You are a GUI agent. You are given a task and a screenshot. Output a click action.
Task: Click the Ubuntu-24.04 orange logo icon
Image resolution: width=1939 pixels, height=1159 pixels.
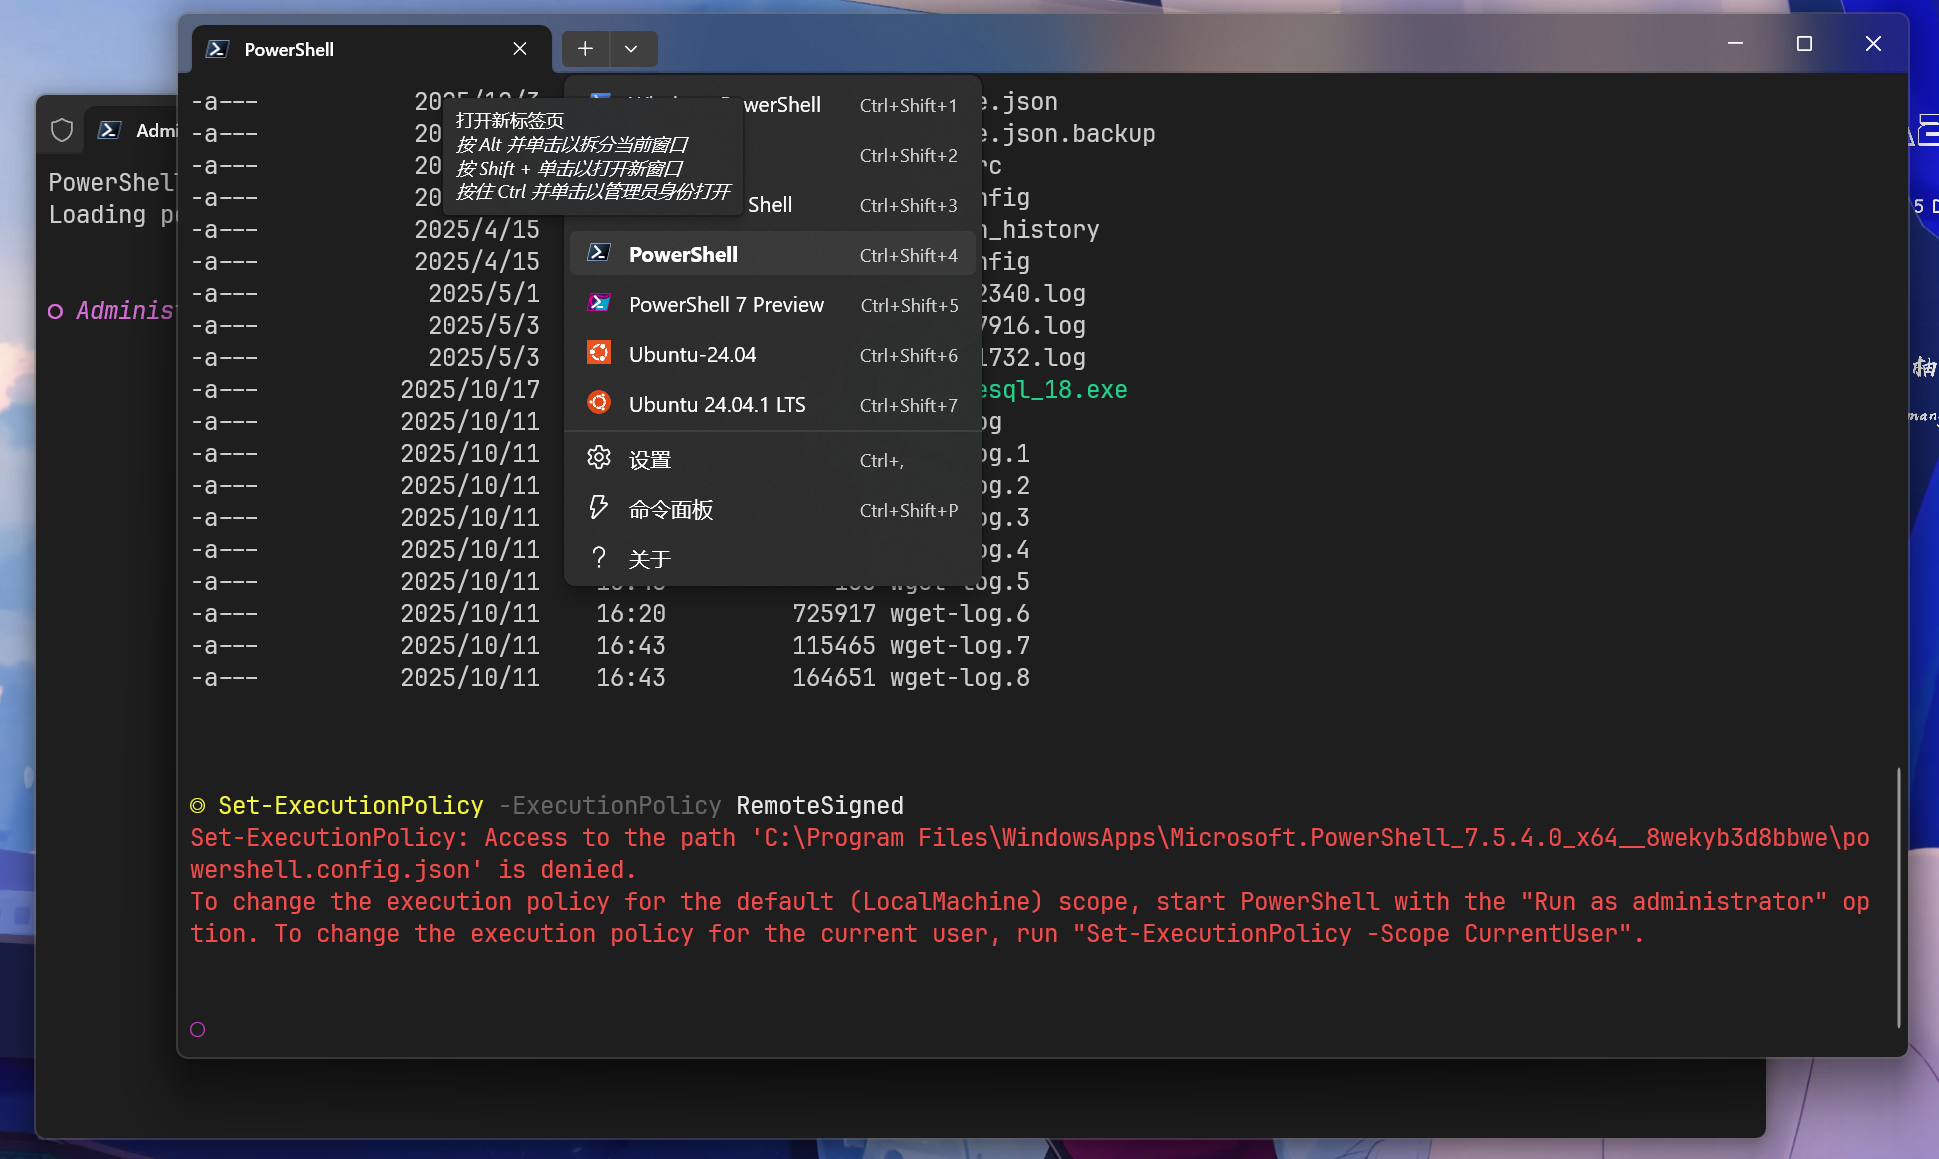600,353
